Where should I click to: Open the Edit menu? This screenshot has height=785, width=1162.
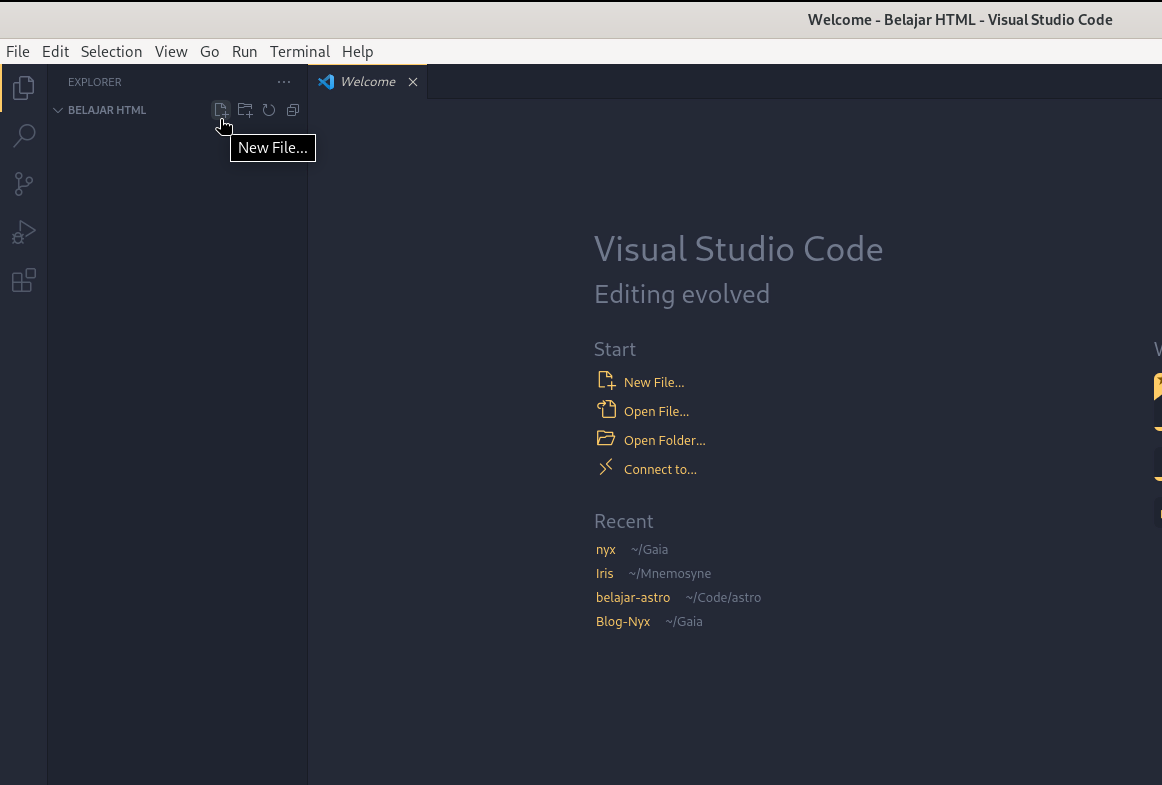56,52
